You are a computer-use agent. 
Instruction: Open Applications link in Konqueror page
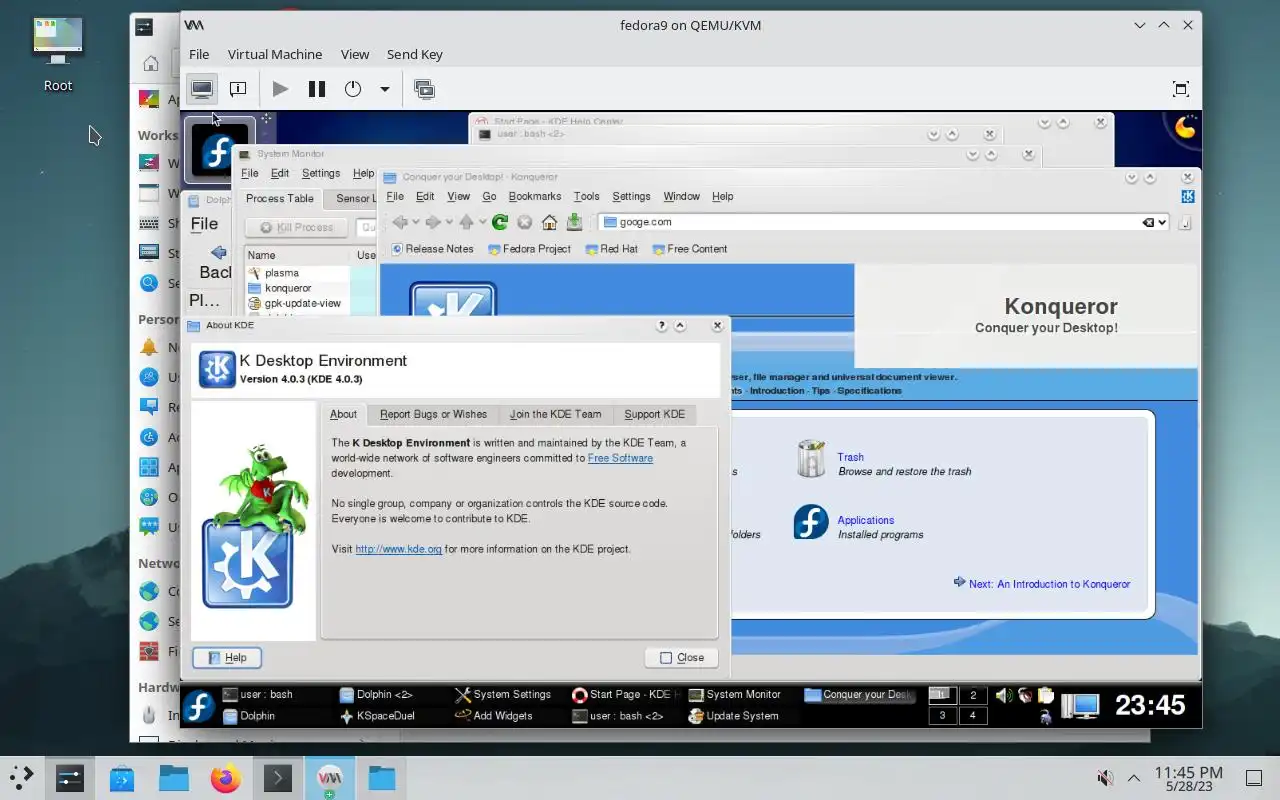[x=866, y=520]
